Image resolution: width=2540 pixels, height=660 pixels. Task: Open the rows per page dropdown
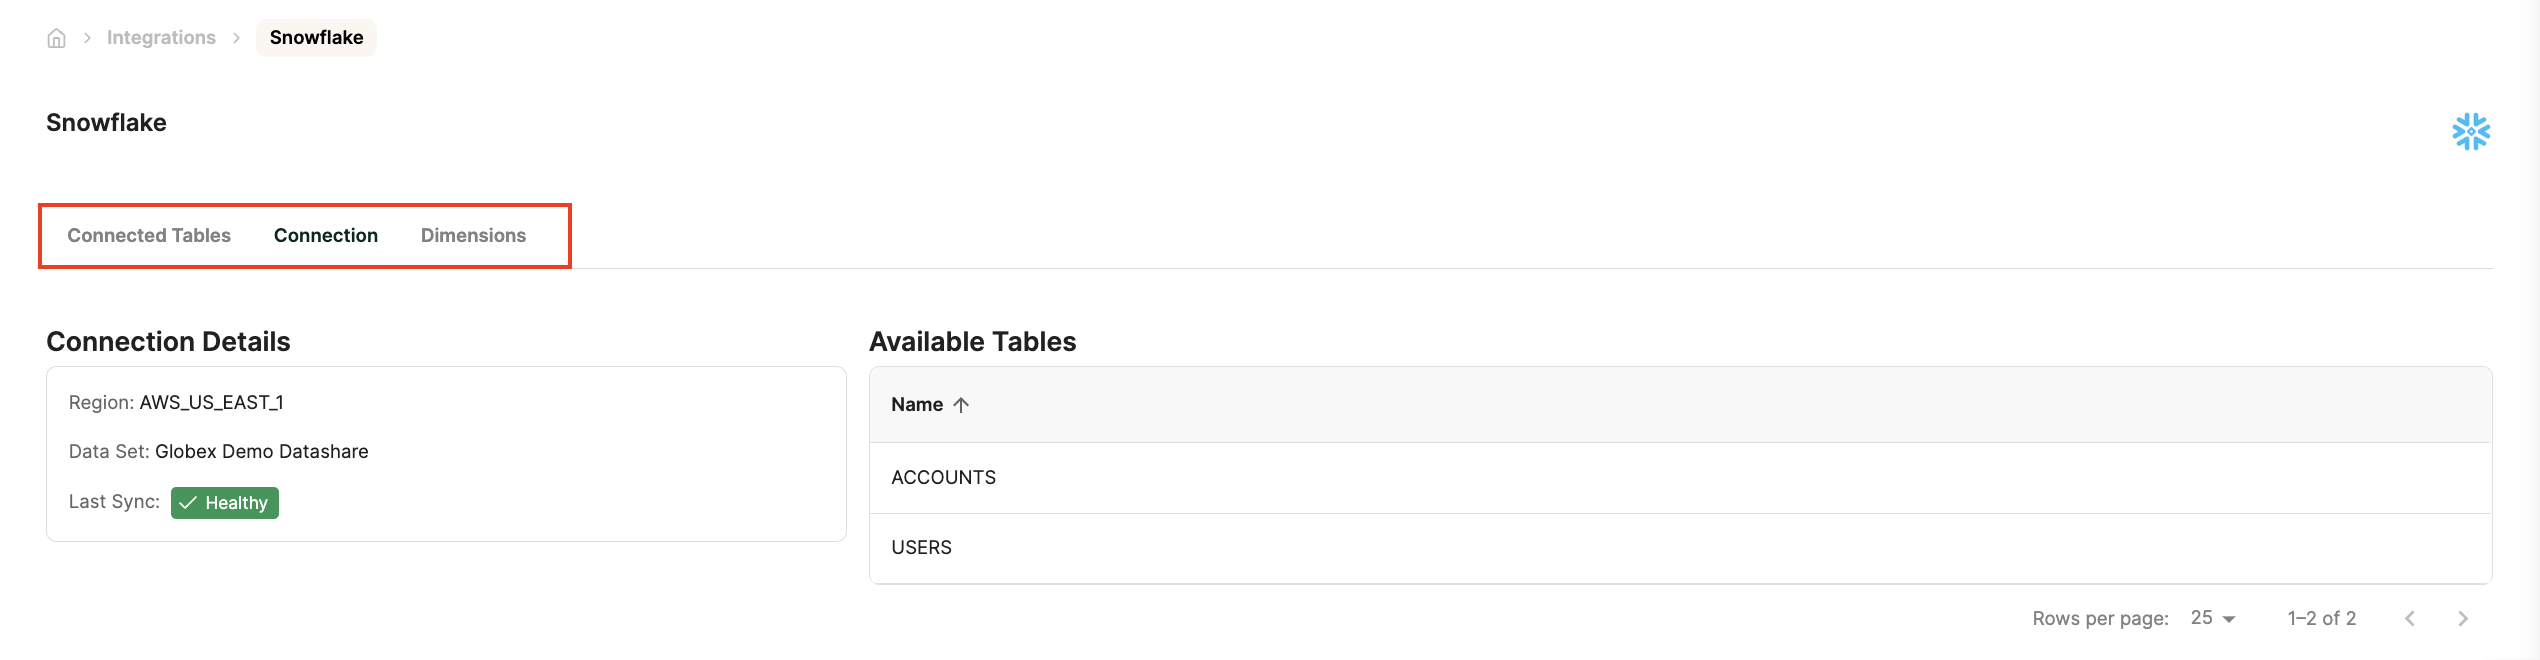pyautogui.click(x=2211, y=618)
